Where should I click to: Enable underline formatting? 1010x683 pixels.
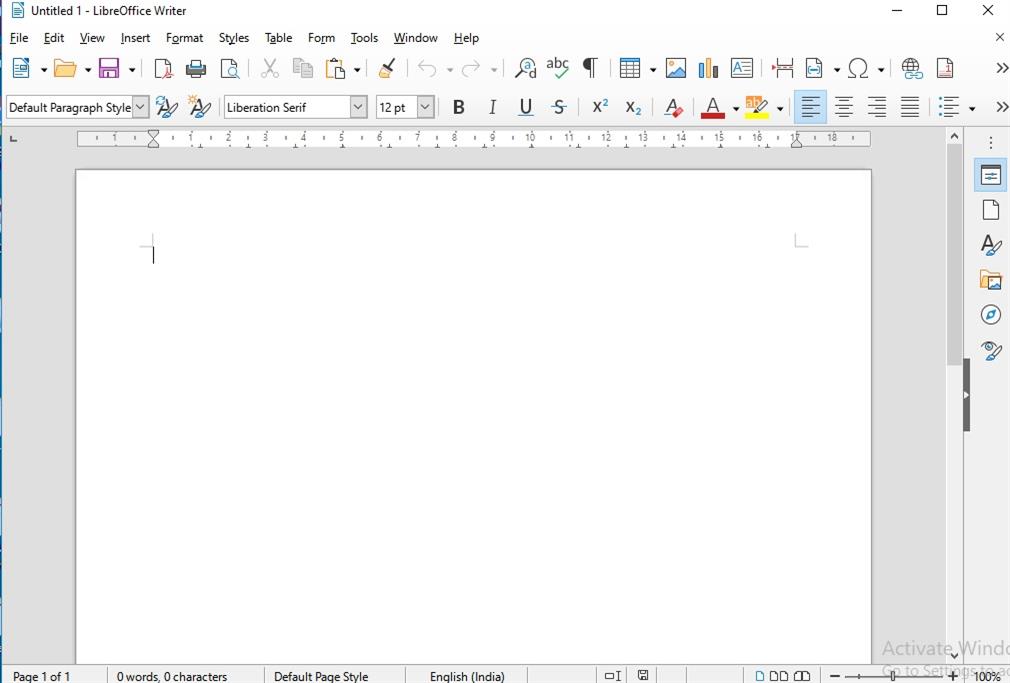click(x=525, y=107)
